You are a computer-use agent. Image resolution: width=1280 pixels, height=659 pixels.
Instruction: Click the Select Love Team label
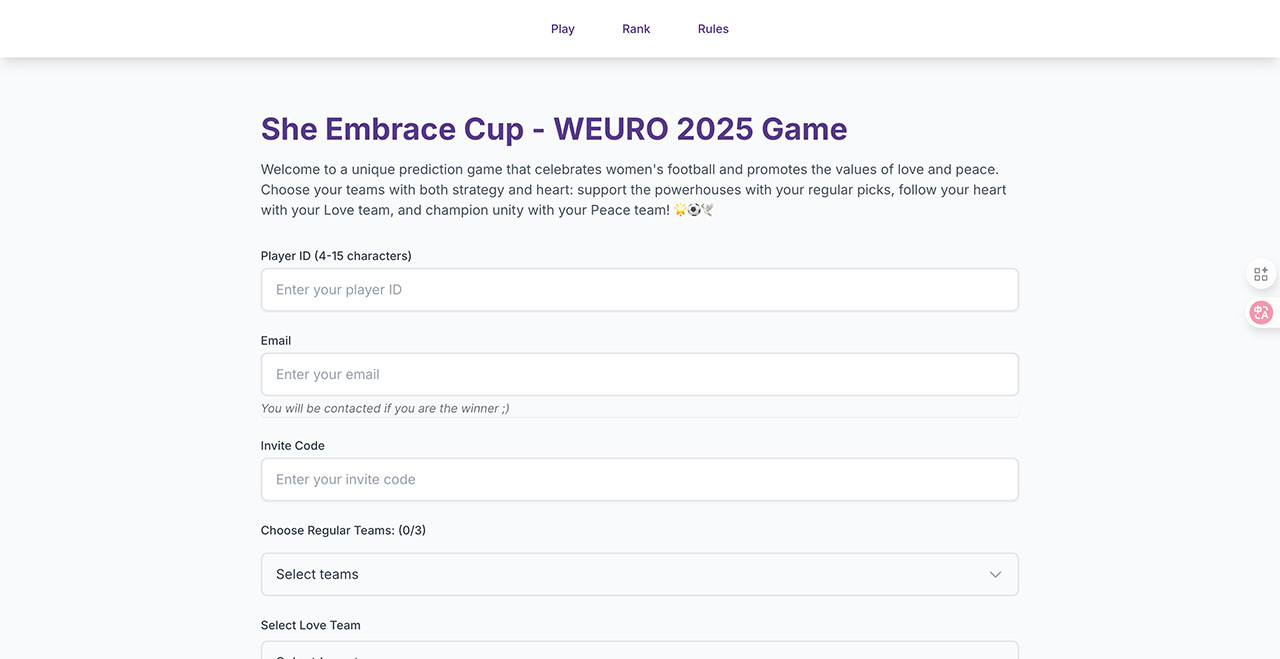(311, 626)
